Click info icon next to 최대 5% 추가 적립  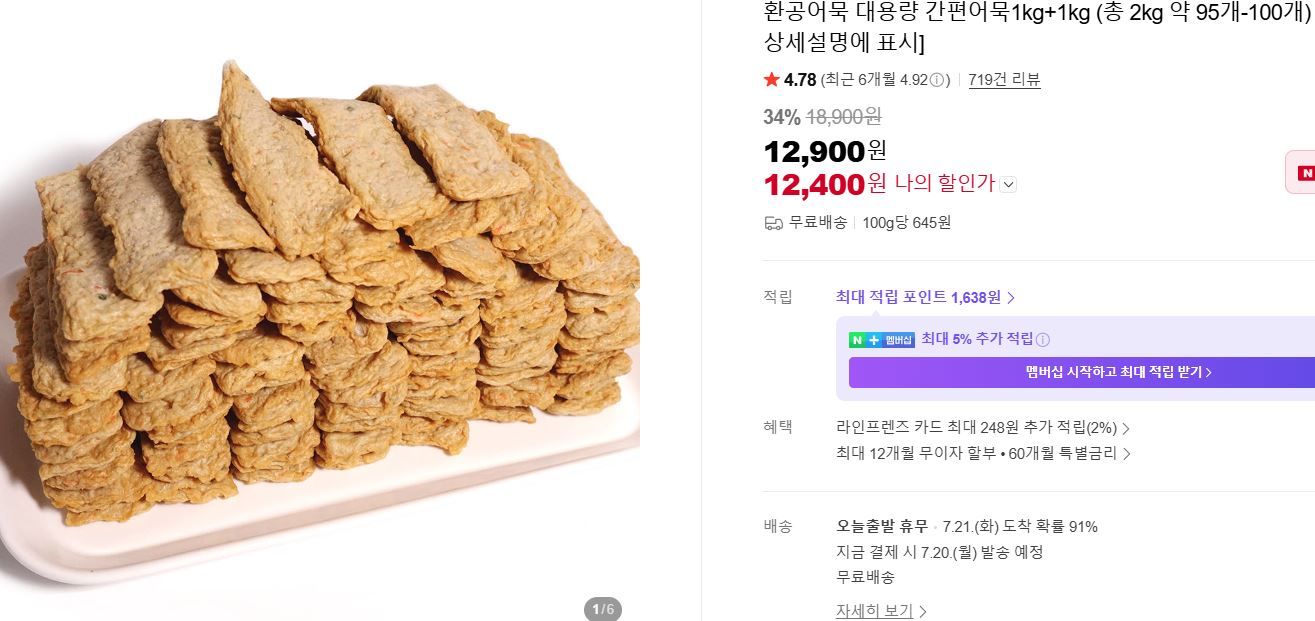[1043, 340]
